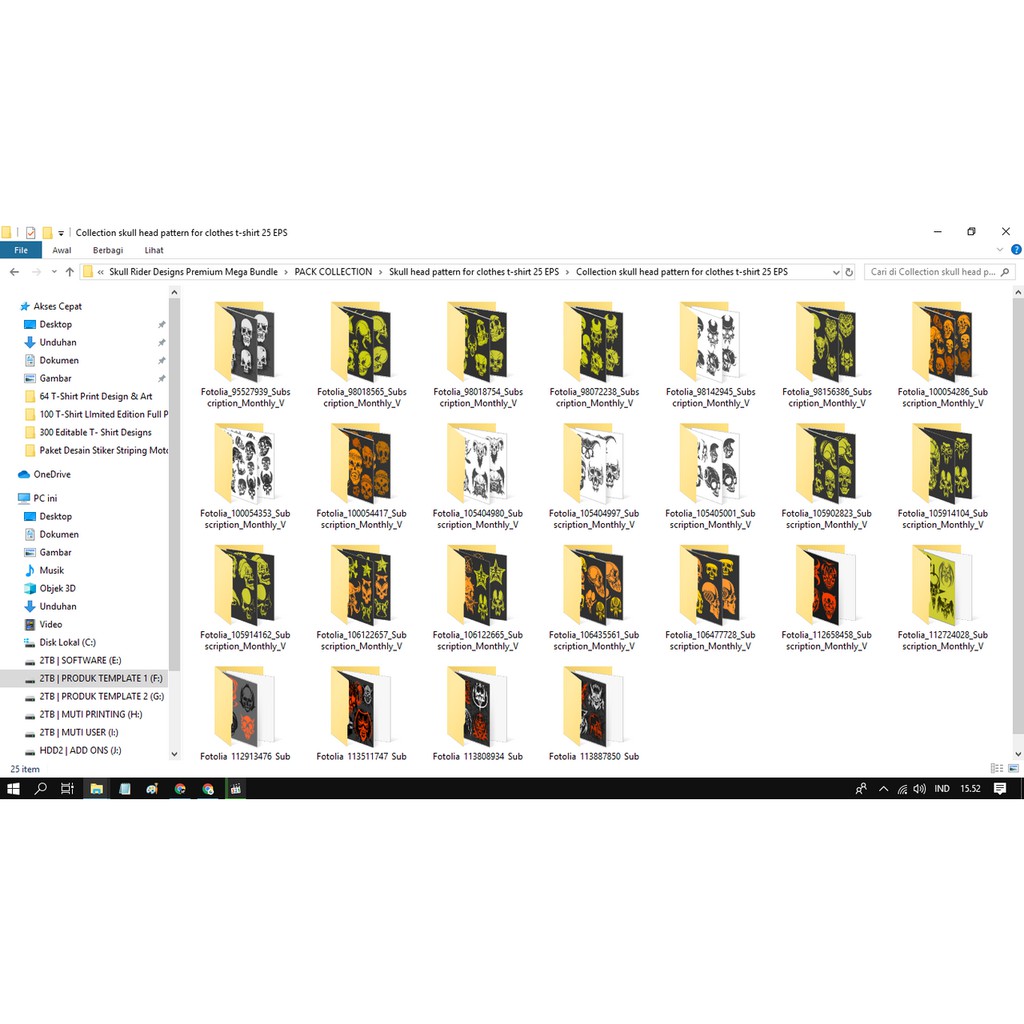Open Customize Quick Access Toolbar dropdown
Image resolution: width=1024 pixels, height=1024 pixels.
61,233
